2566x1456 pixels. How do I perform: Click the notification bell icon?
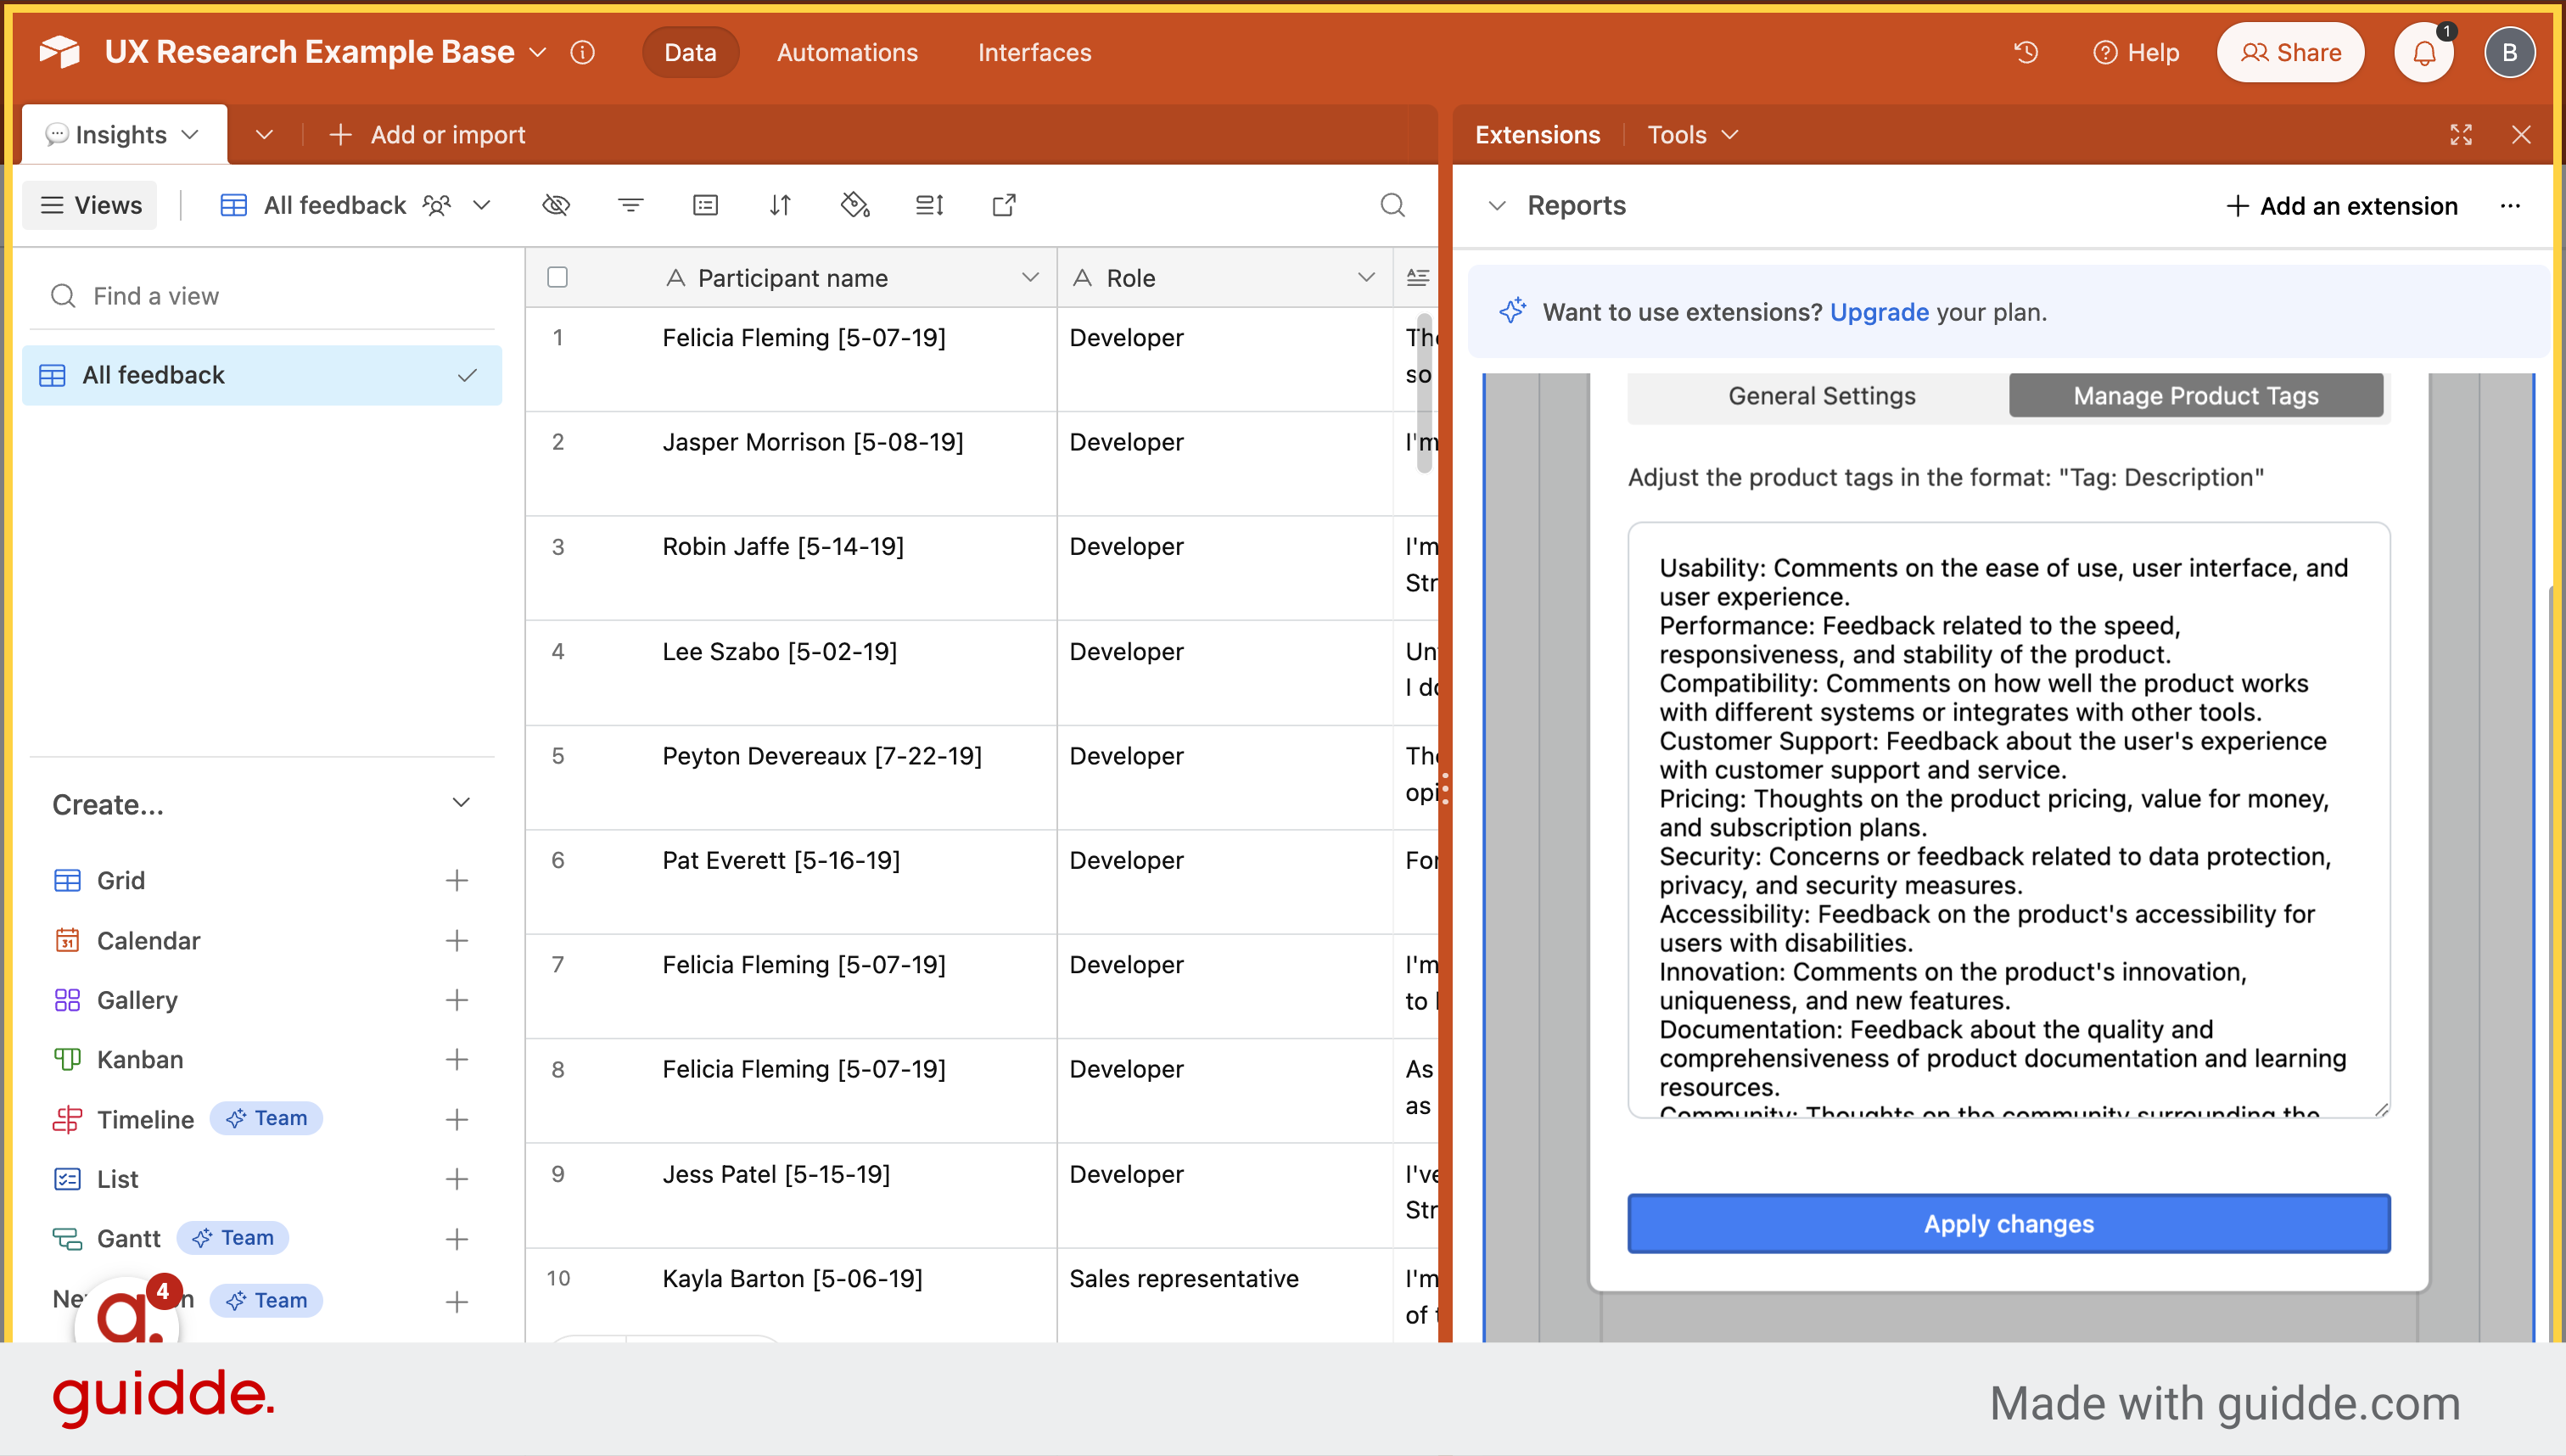(2423, 51)
